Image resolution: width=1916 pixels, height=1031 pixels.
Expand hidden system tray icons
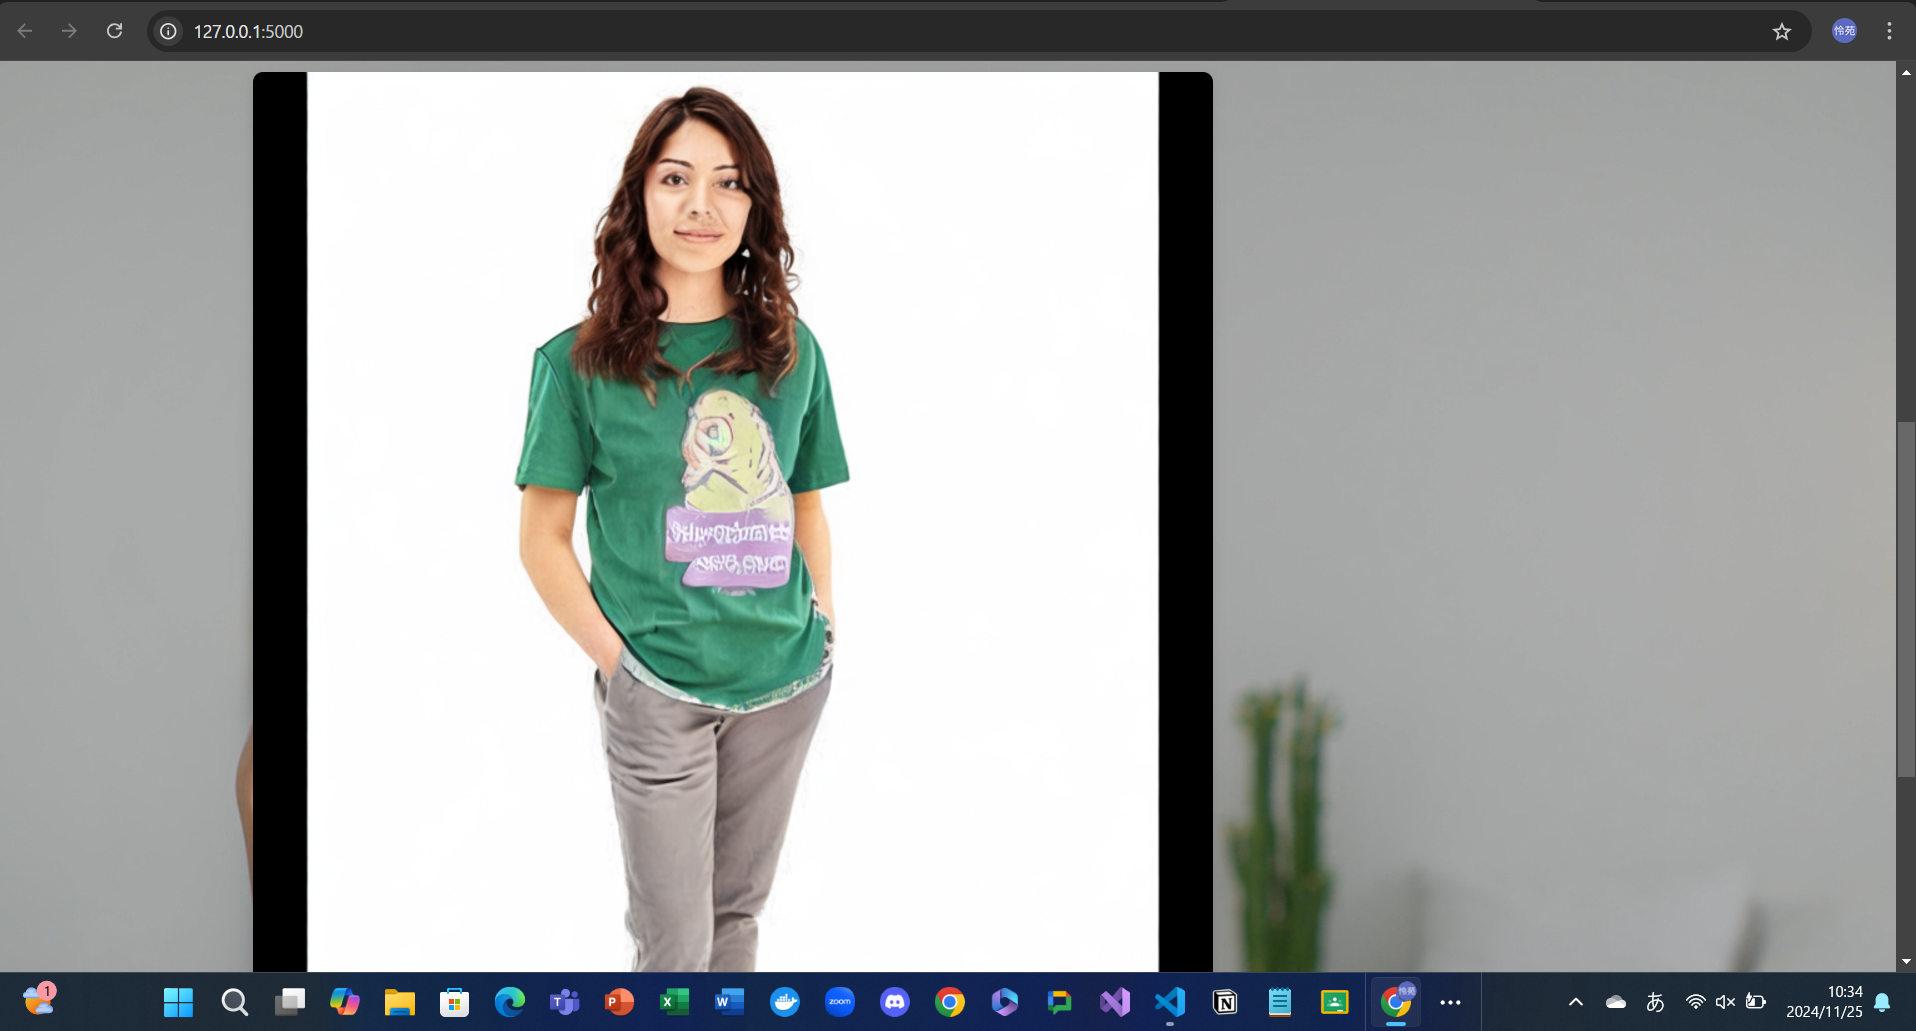[1574, 1002]
